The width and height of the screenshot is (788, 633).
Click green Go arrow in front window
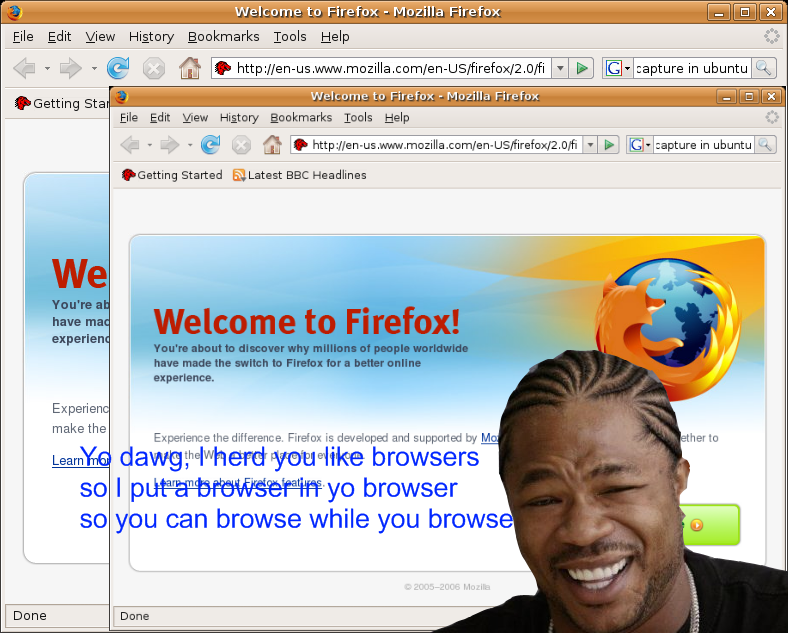point(609,145)
